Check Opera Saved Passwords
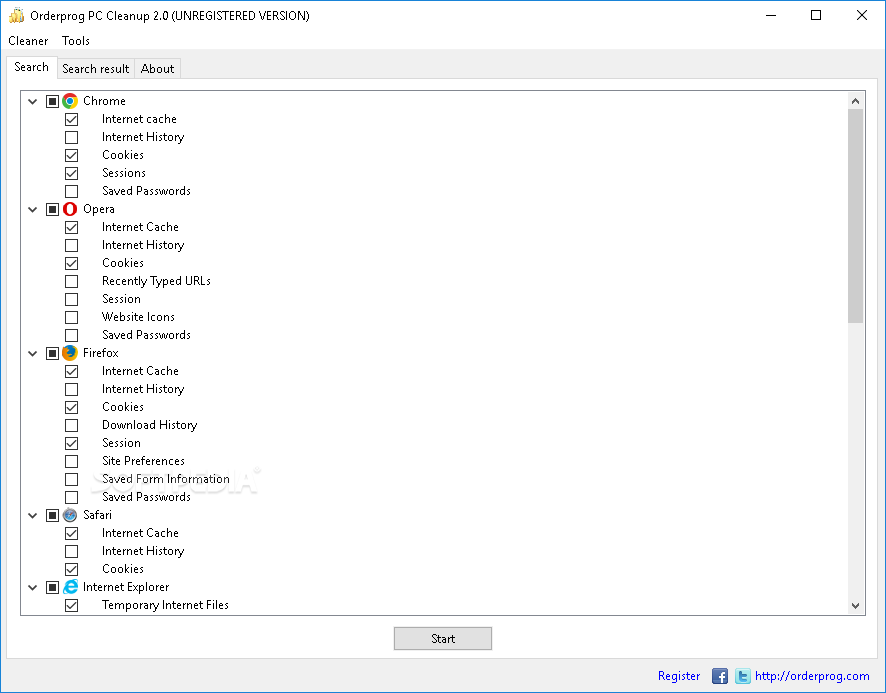Viewport: 886px width, 693px height. [71, 335]
